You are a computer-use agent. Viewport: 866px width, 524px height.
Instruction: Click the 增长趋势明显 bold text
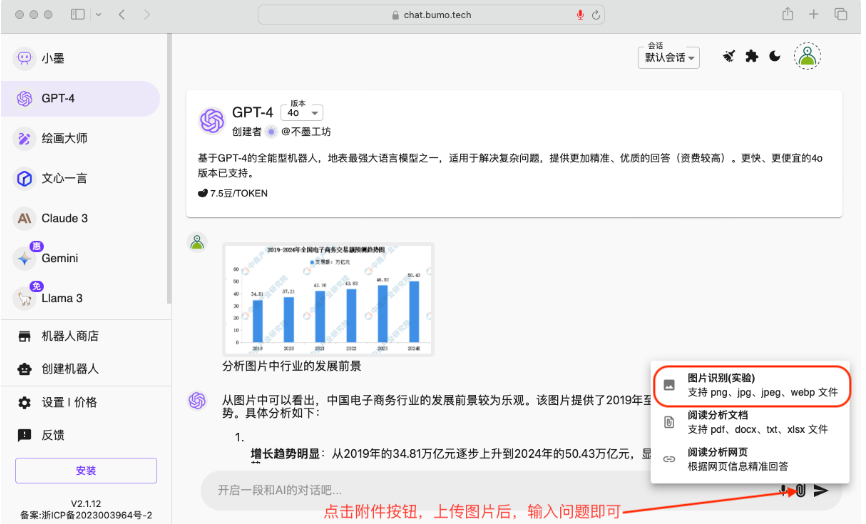(x=285, y=454)
